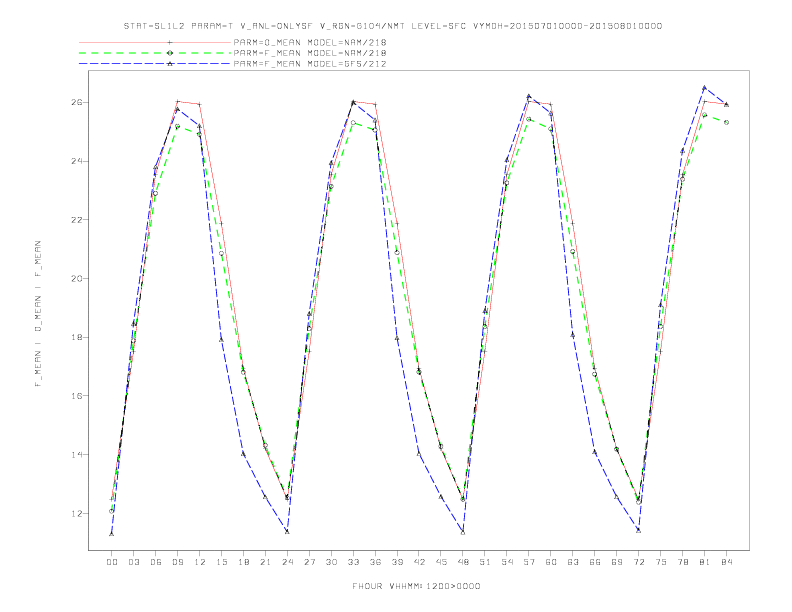This screenshot has height=612, width=792.
Task: Click forecast hour tick label 42
Action: click(419, 562)
